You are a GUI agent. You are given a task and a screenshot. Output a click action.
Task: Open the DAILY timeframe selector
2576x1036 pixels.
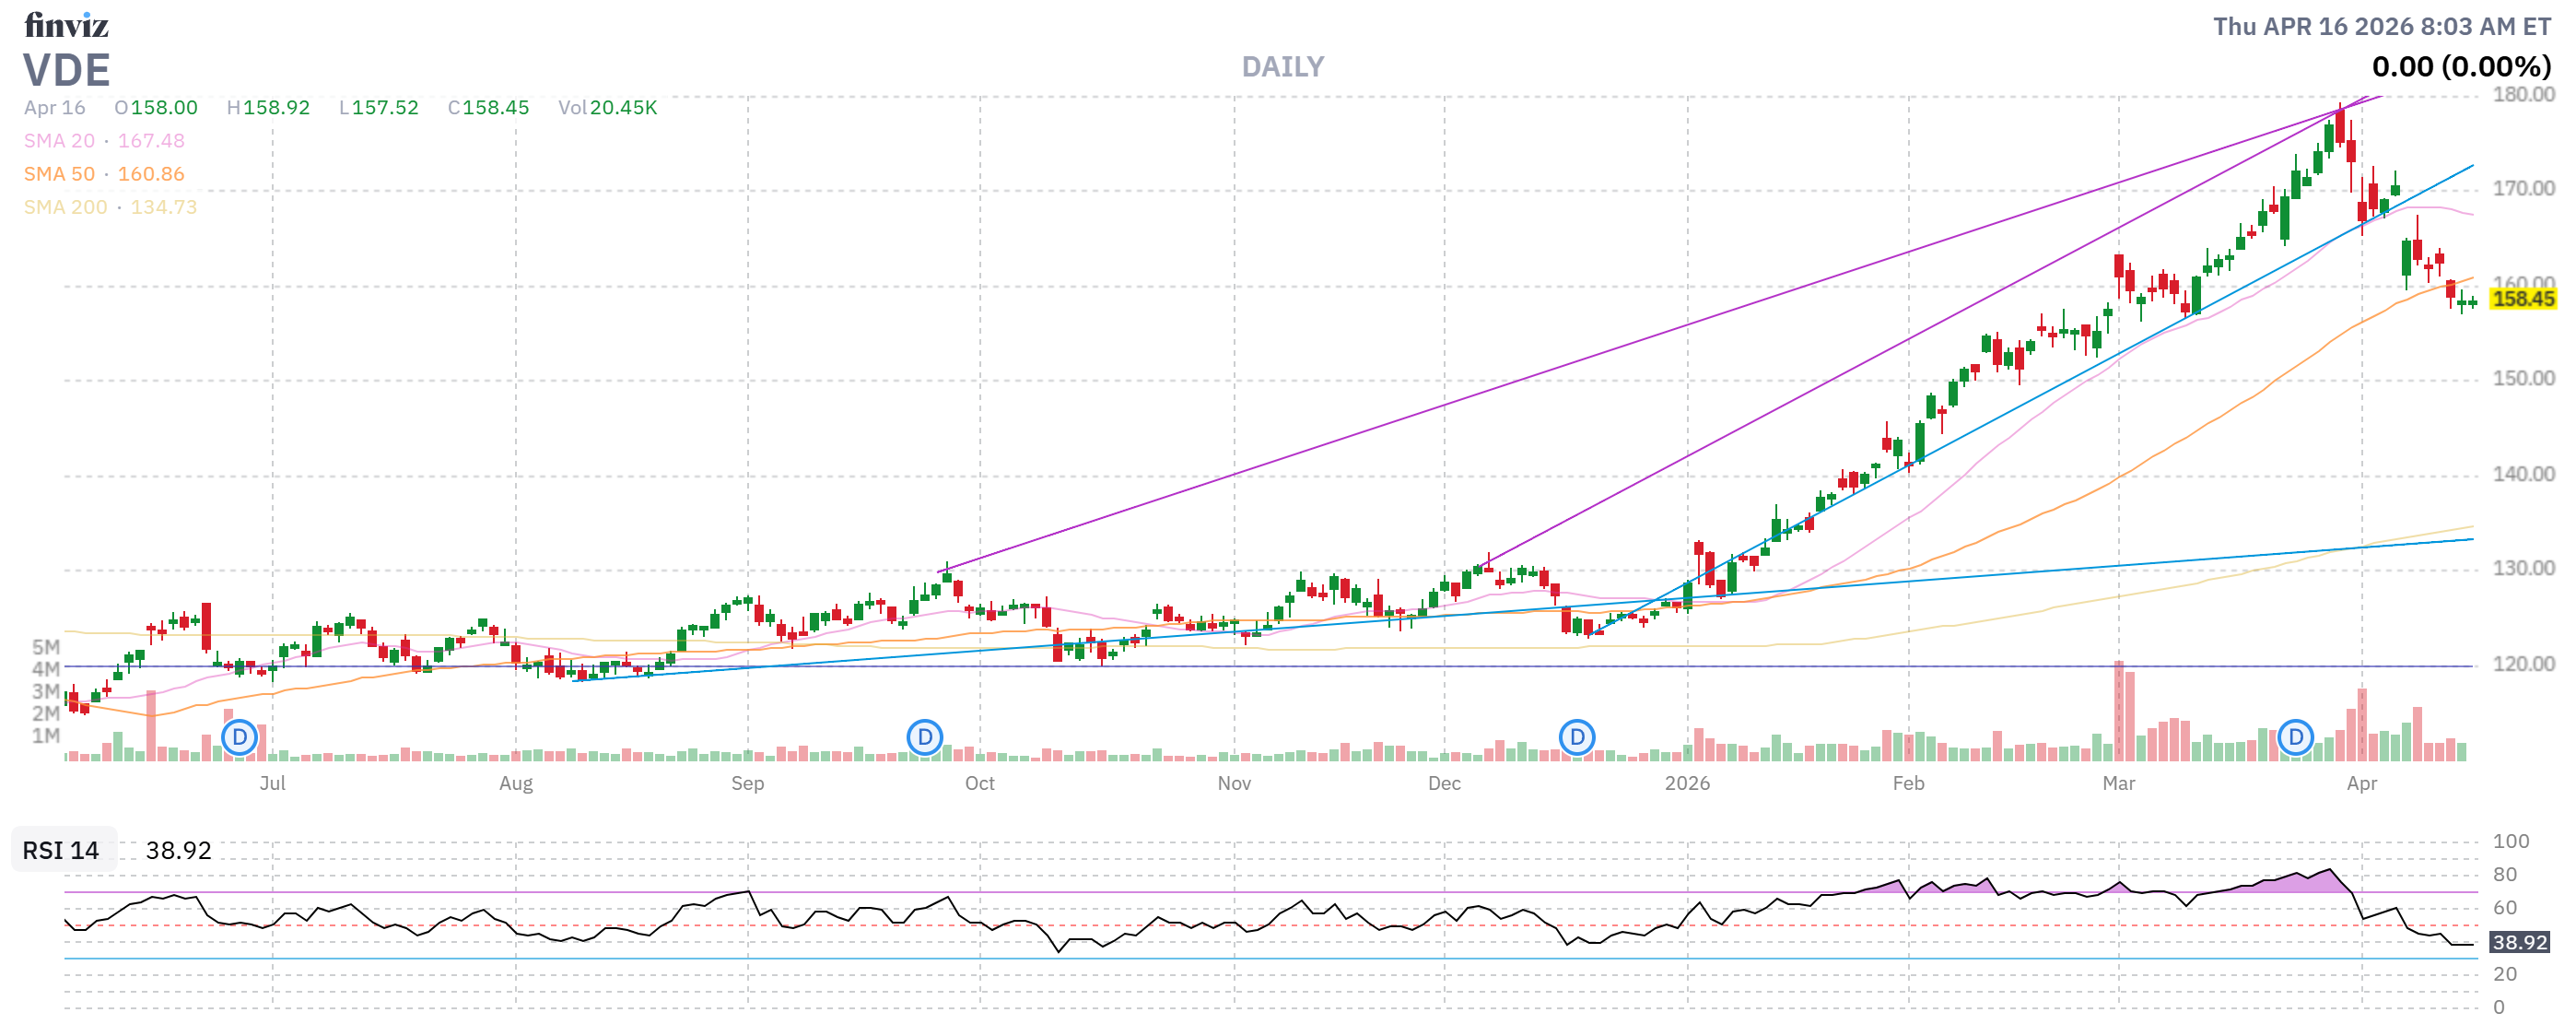[x=1283, y=66]
